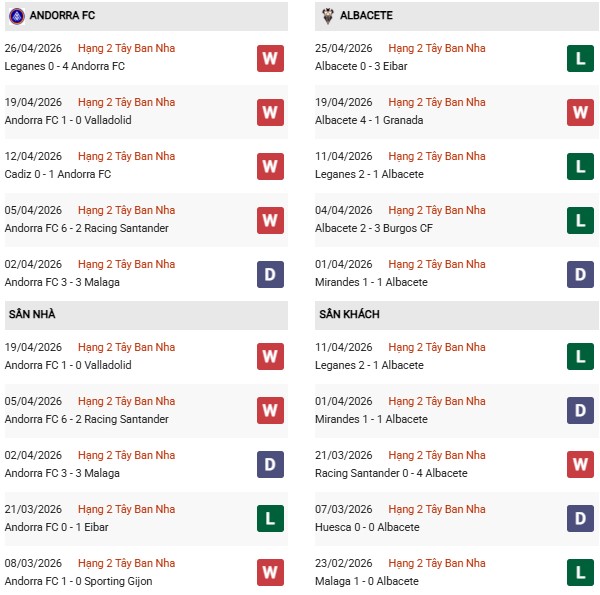600x595 pixels.
Task: Open the Albacete 4 - 1 Granada match
Action: [x=369, y=120]
